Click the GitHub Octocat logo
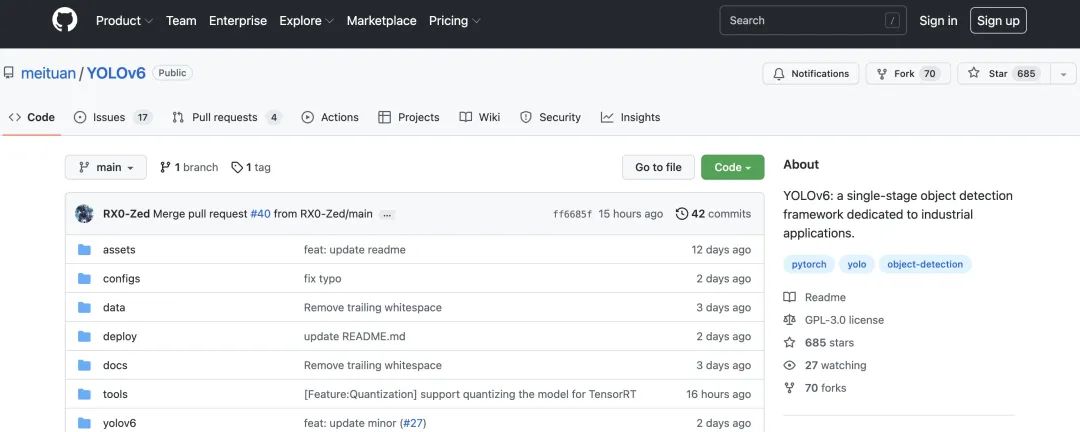The image size is (1080, 432). 64,20
